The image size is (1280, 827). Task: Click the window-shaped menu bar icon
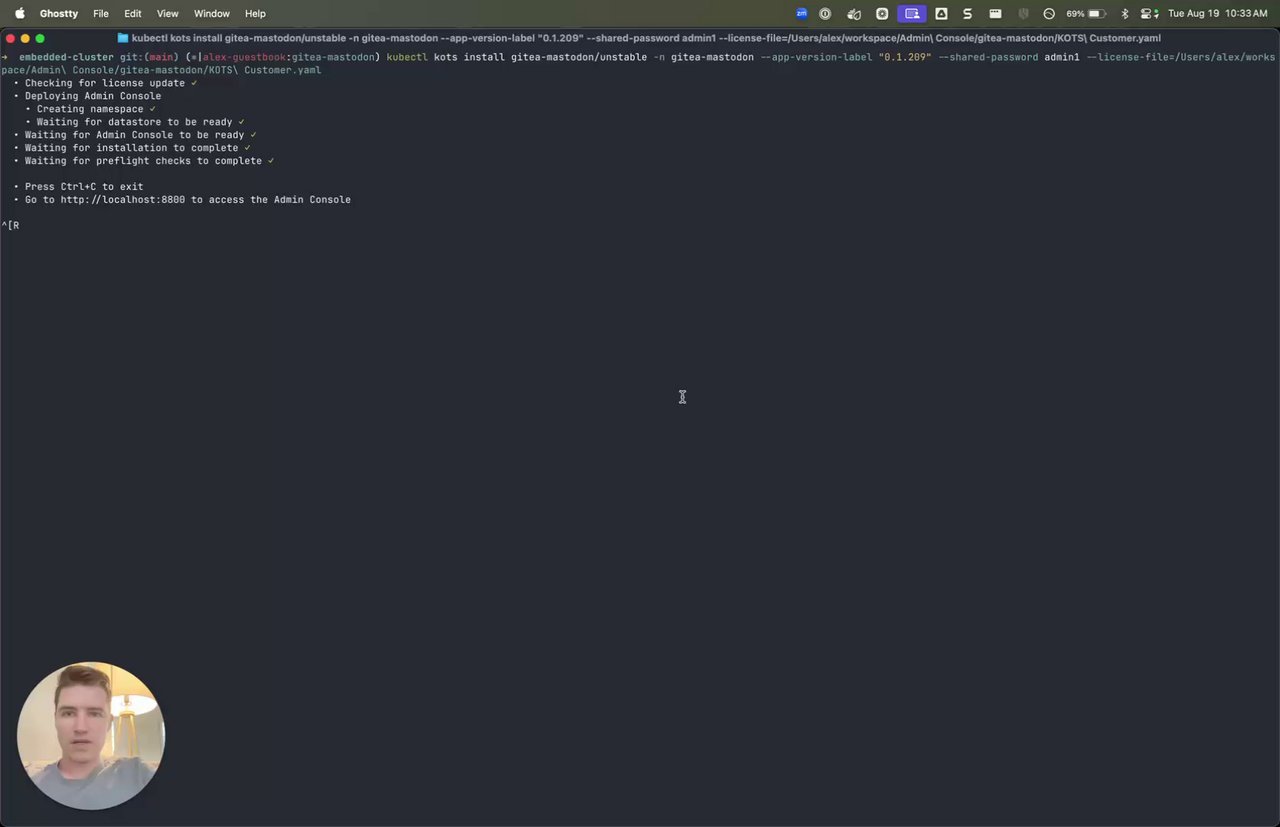coord(995,14)
